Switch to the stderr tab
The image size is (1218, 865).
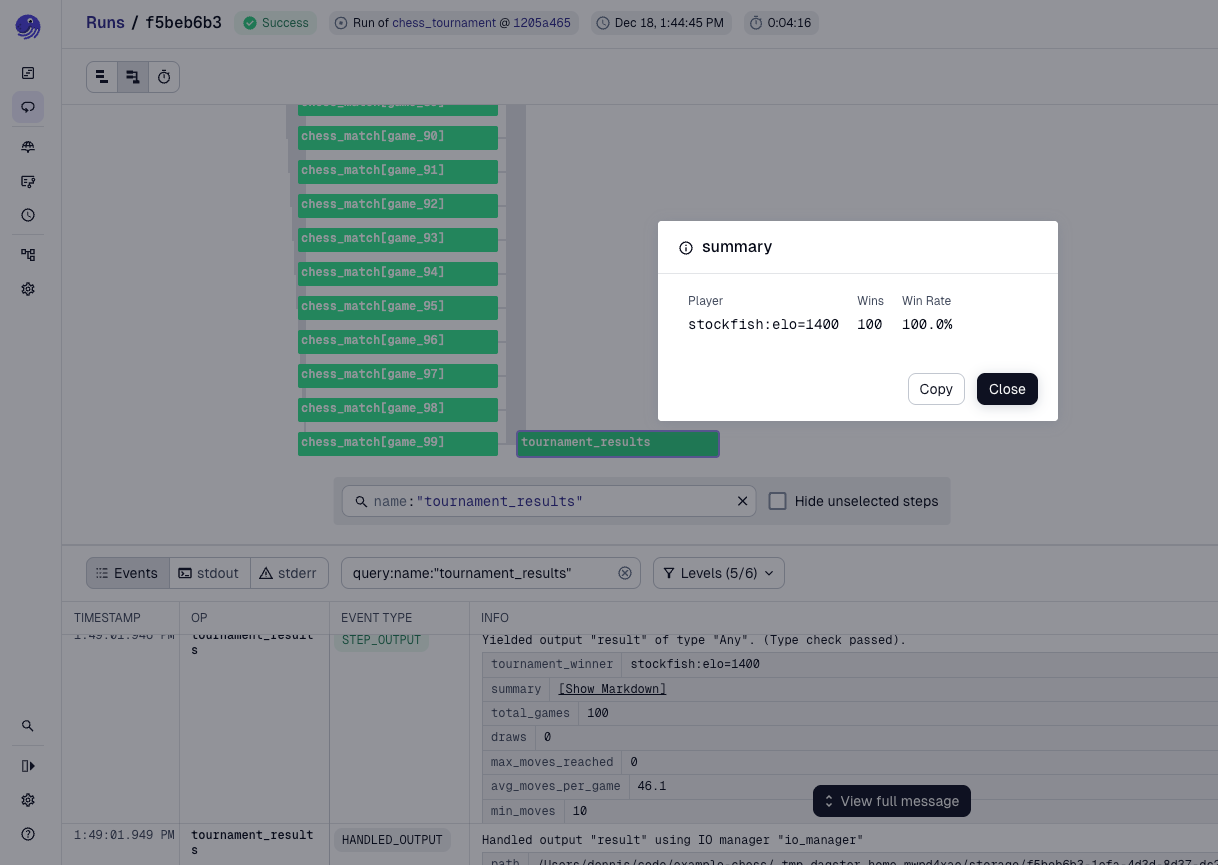[288, 573]
